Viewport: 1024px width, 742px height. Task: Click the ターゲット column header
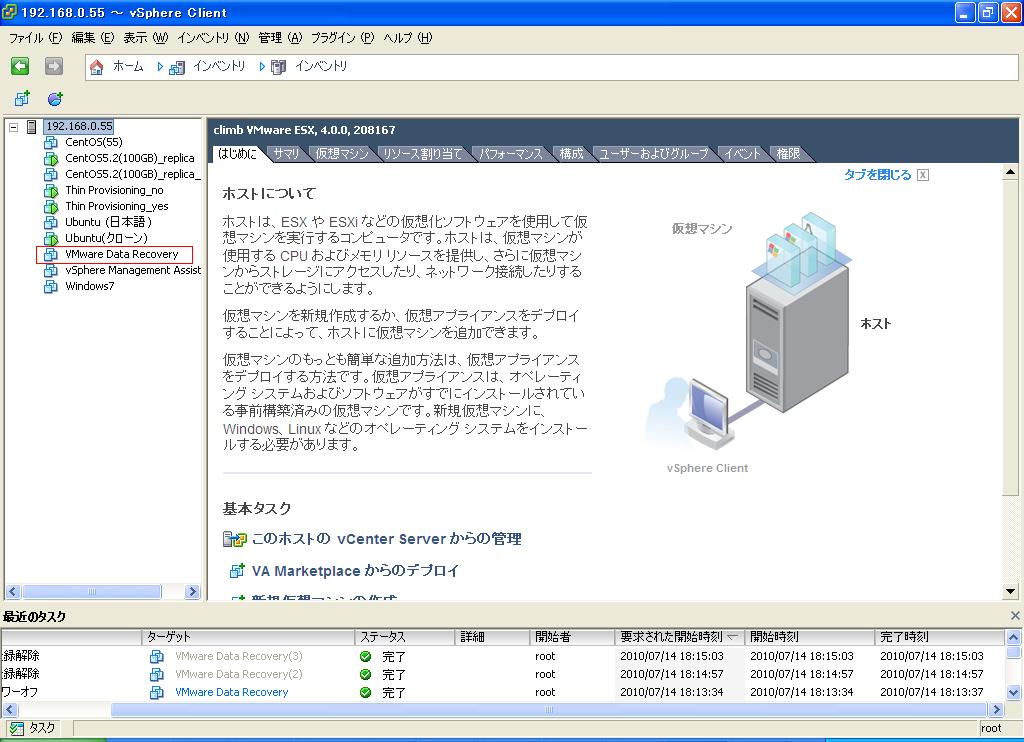pyautogui.click(x=248, y=637)
